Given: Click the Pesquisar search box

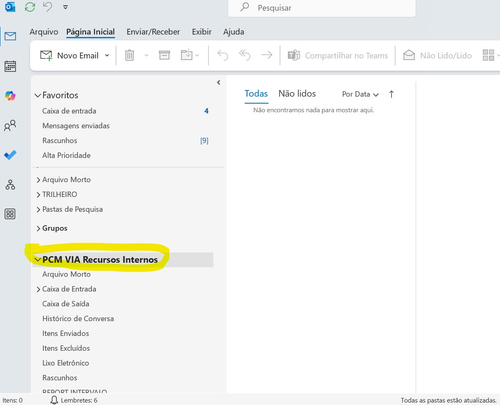Looking at the screenshot, I should click(322, 8).
